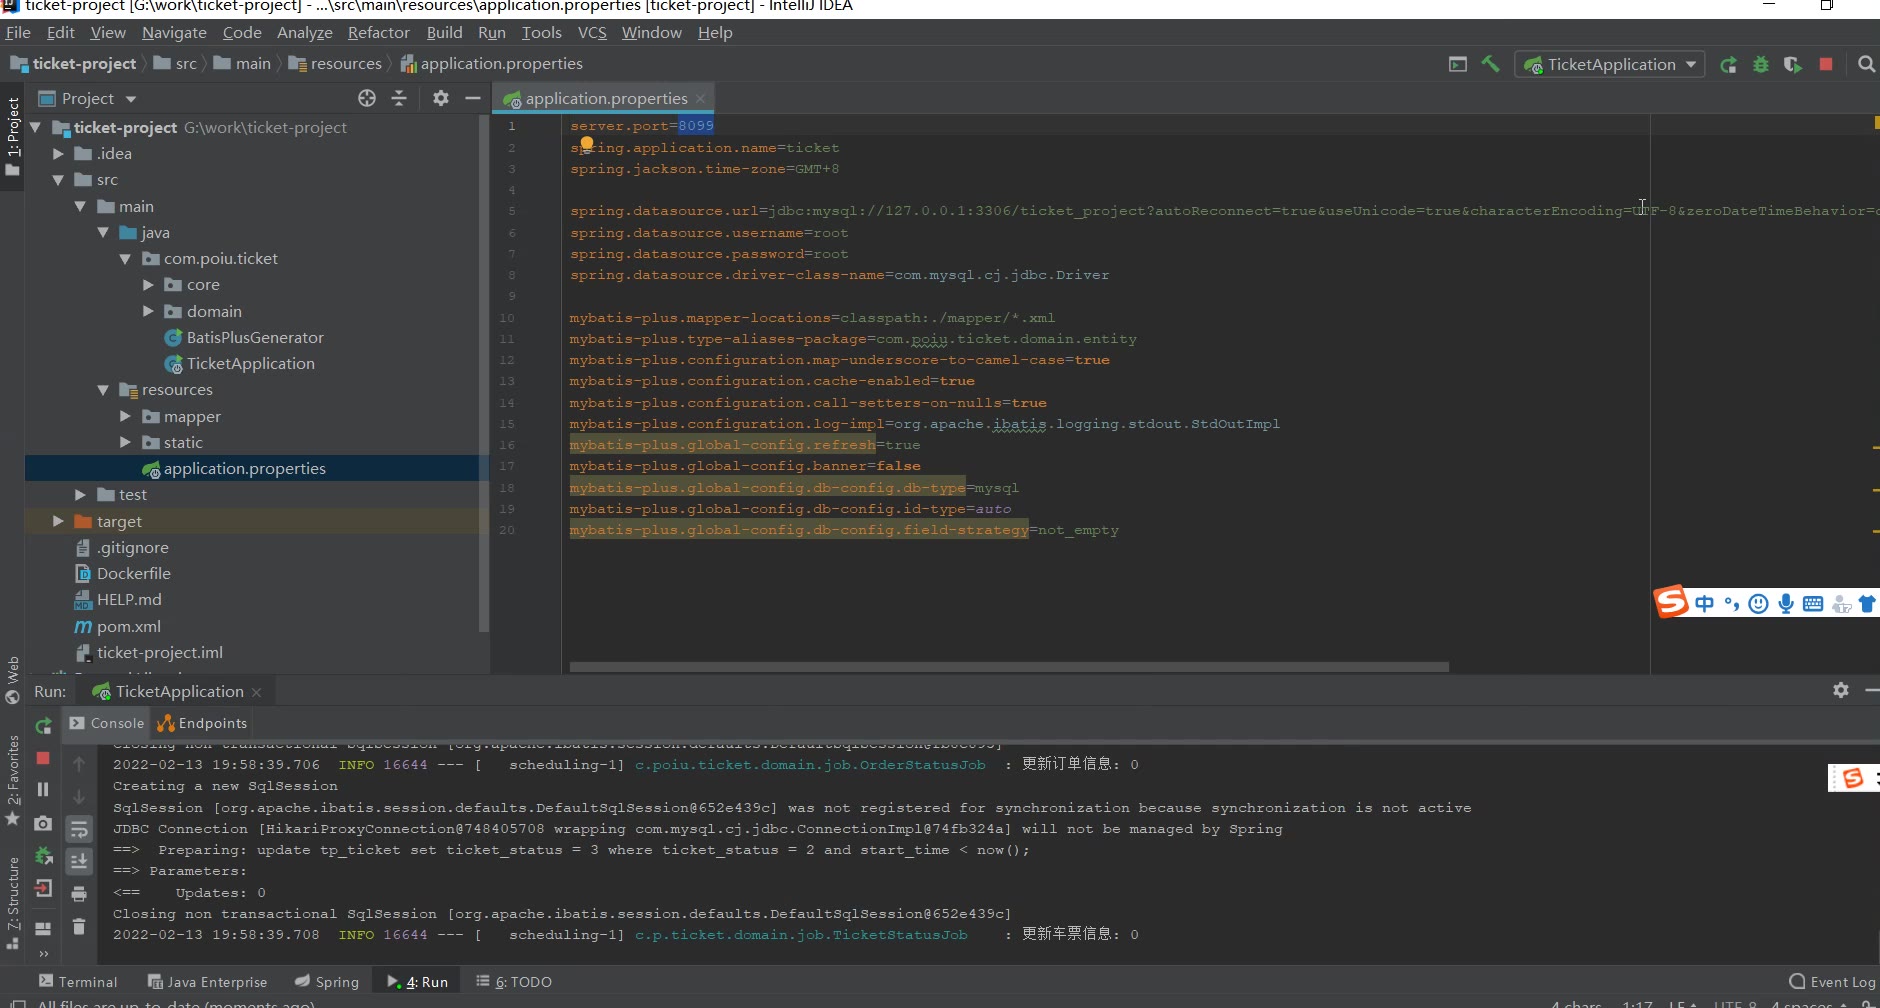Rerun TicketApplication from the Run panel
The height and width of the screenshot is (1008, 1880).
[x=43, y=726]
